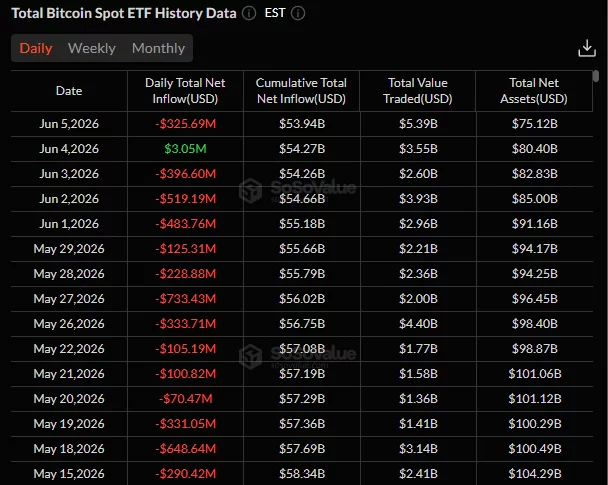Click cumulative inflow value $58.34B
608x485 pixels.
[302, 474]
